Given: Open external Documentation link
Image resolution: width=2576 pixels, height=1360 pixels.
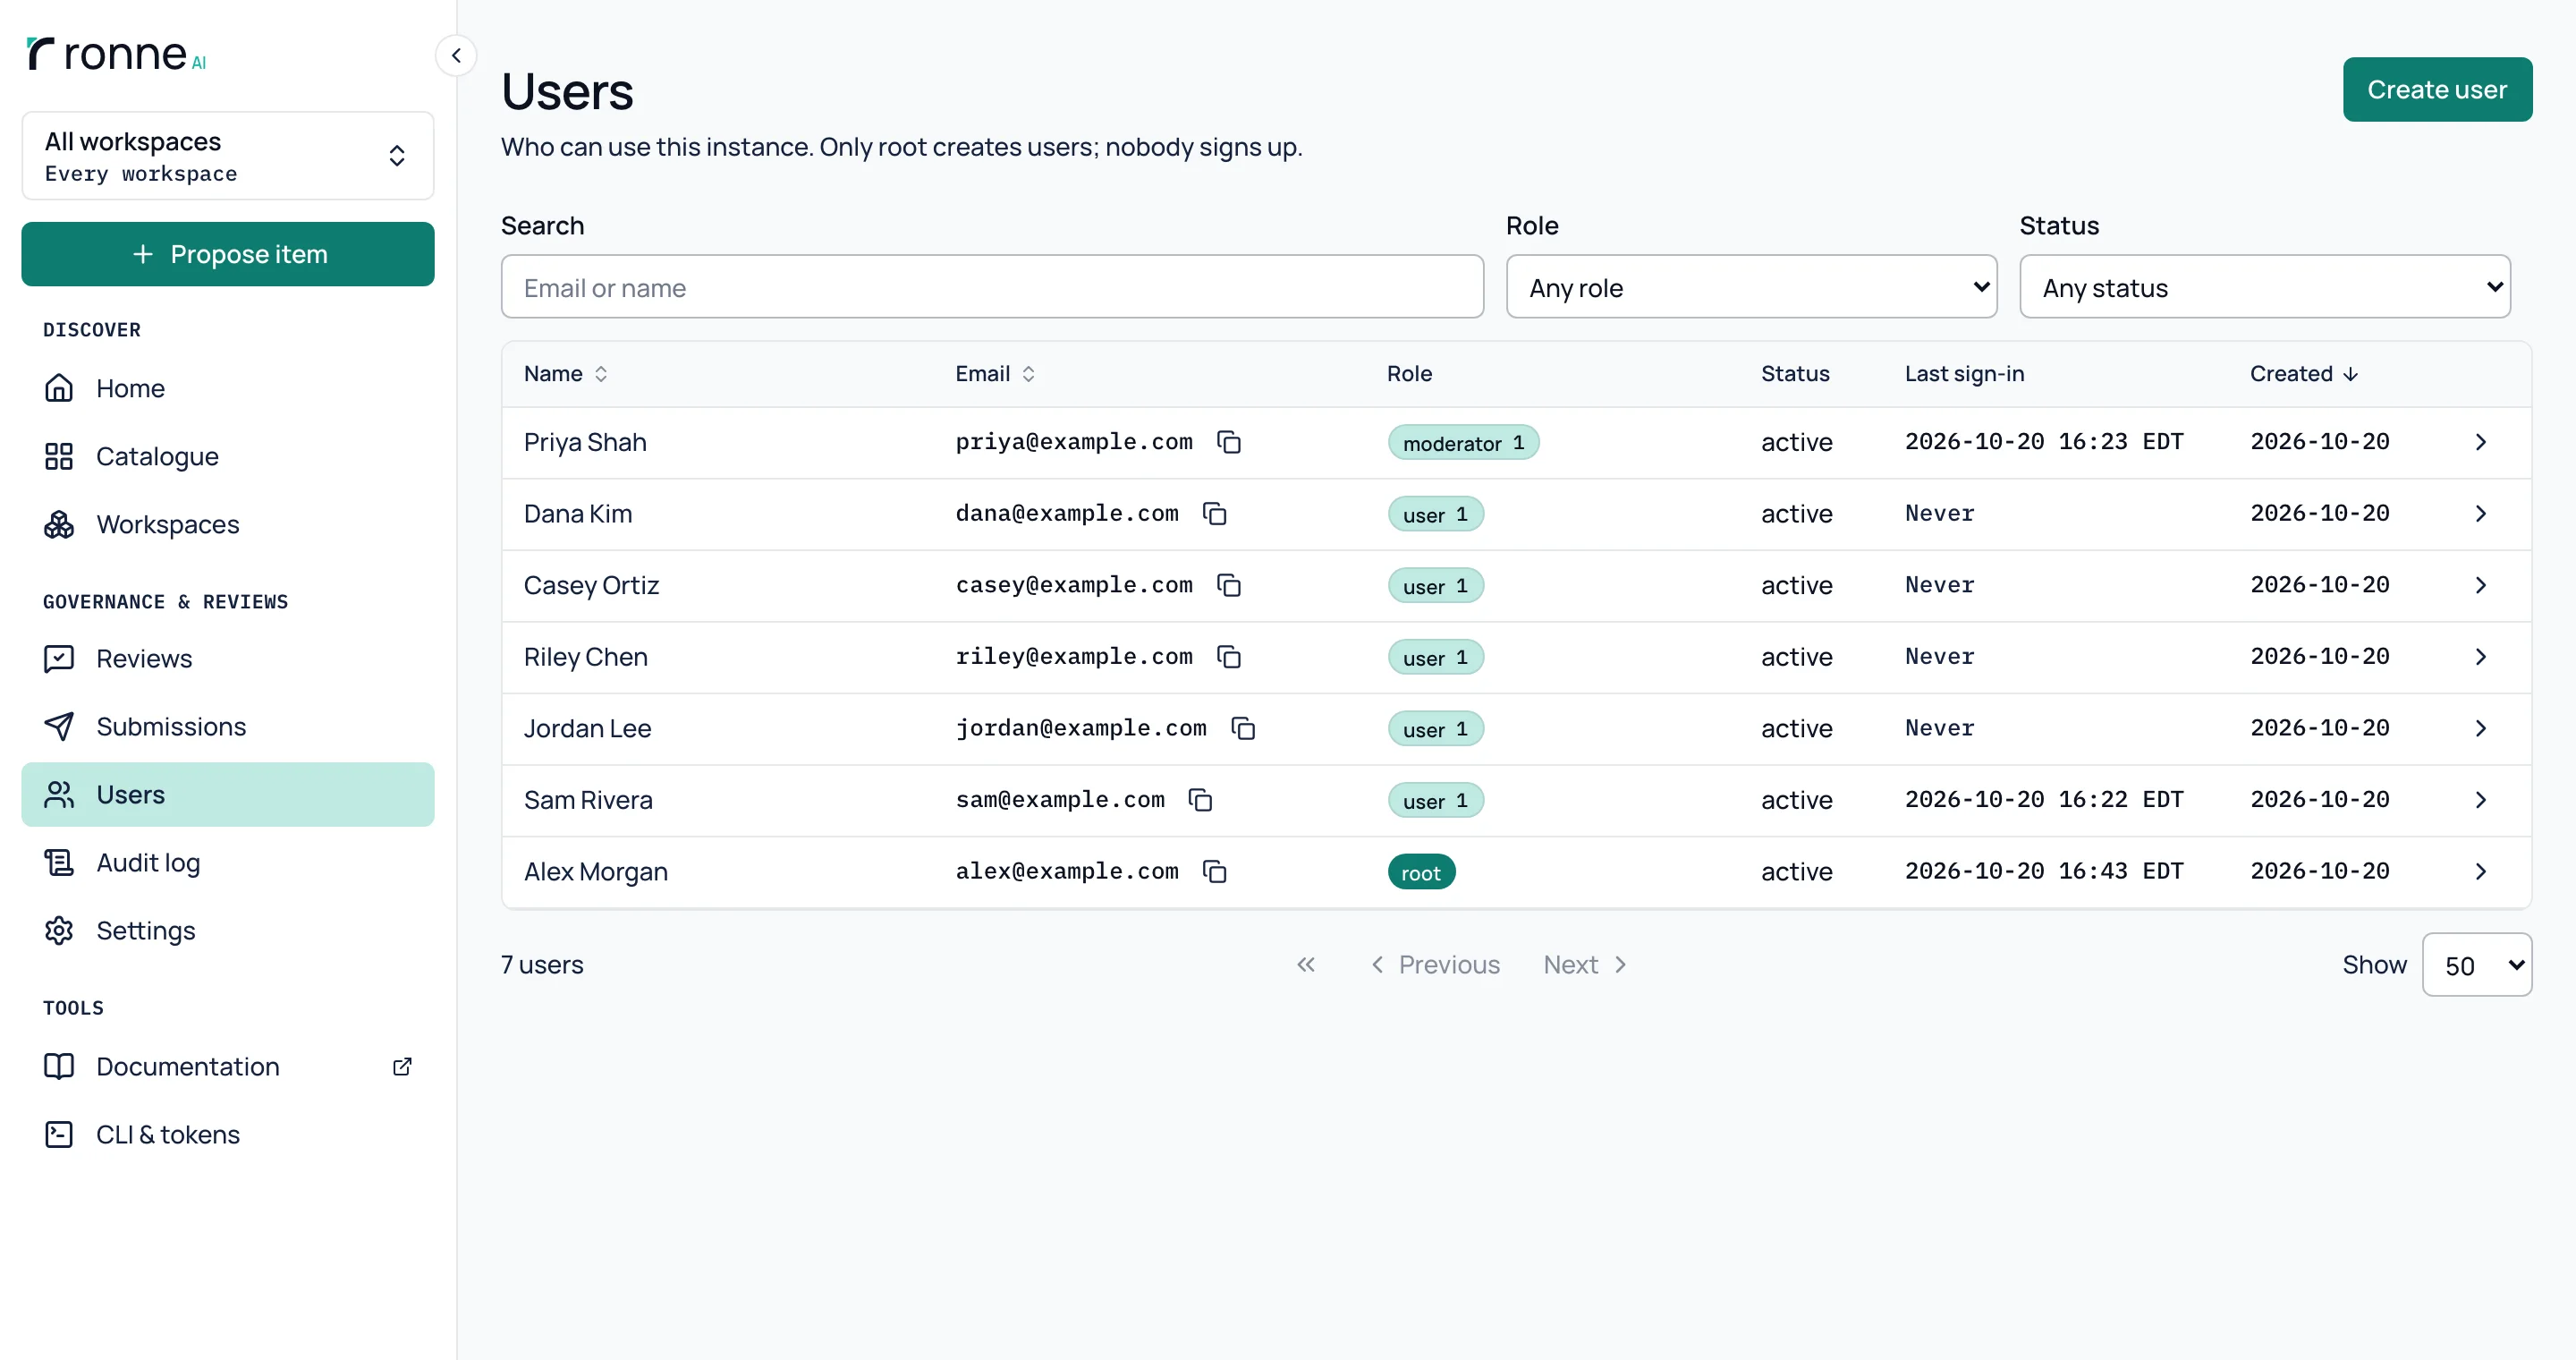Looking at the screenshot, I should coord(228,1067).
